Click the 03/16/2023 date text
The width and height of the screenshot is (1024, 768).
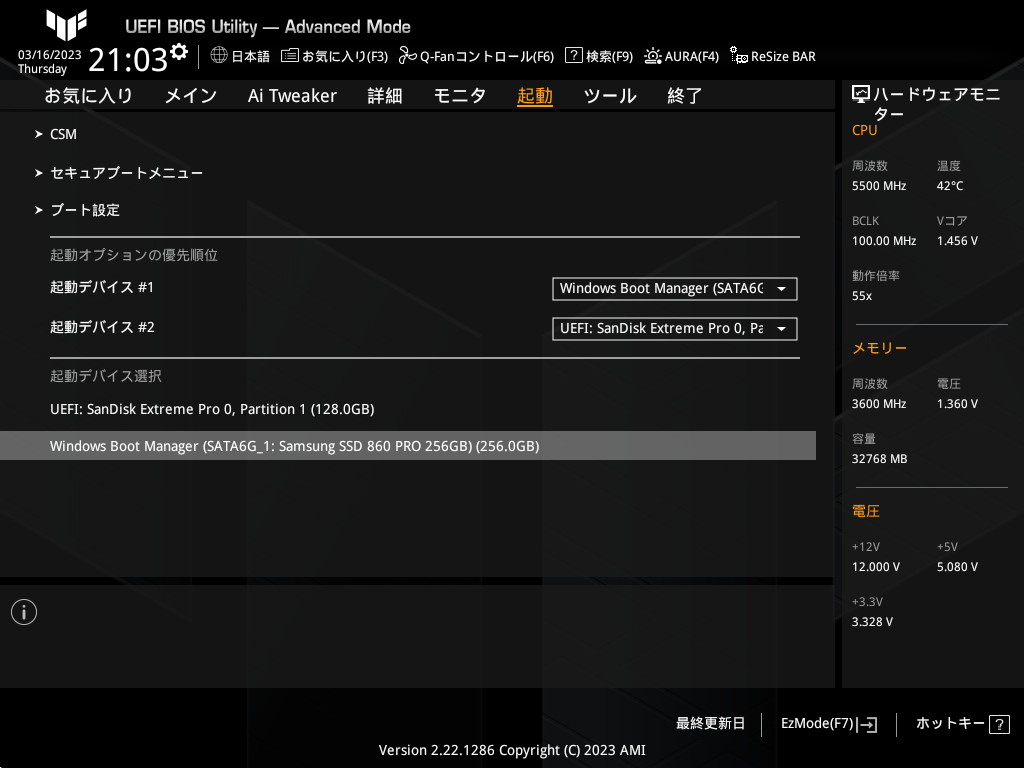[x=50, y=55]
